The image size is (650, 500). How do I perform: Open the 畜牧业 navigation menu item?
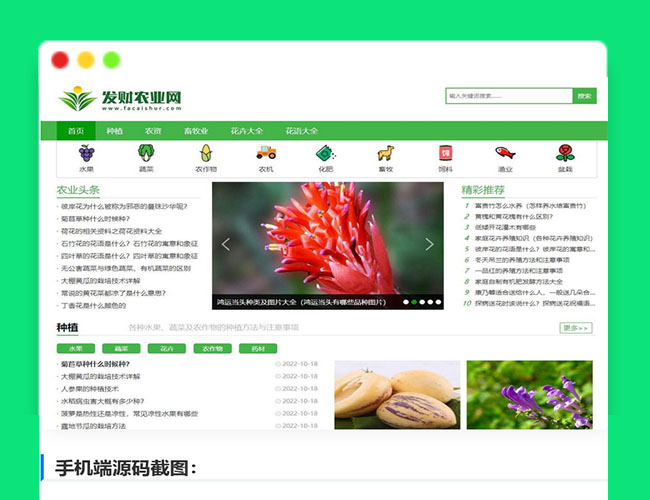pyautogui.click(x=196, y=131)
